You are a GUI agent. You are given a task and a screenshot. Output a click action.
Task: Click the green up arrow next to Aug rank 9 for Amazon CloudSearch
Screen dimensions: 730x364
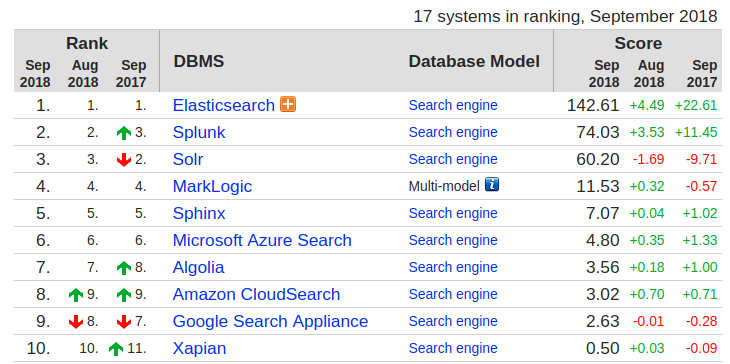pos(76,295)
